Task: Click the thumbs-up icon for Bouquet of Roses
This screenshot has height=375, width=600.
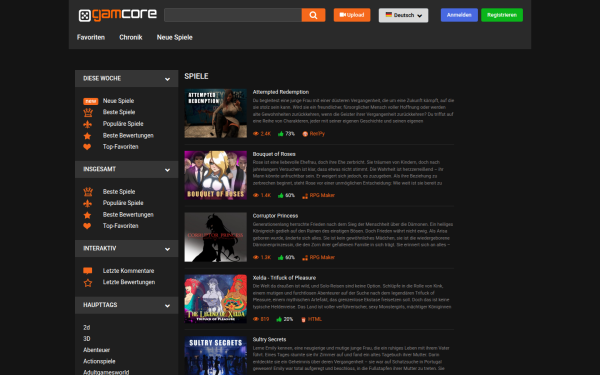Action: pos(281,195)
